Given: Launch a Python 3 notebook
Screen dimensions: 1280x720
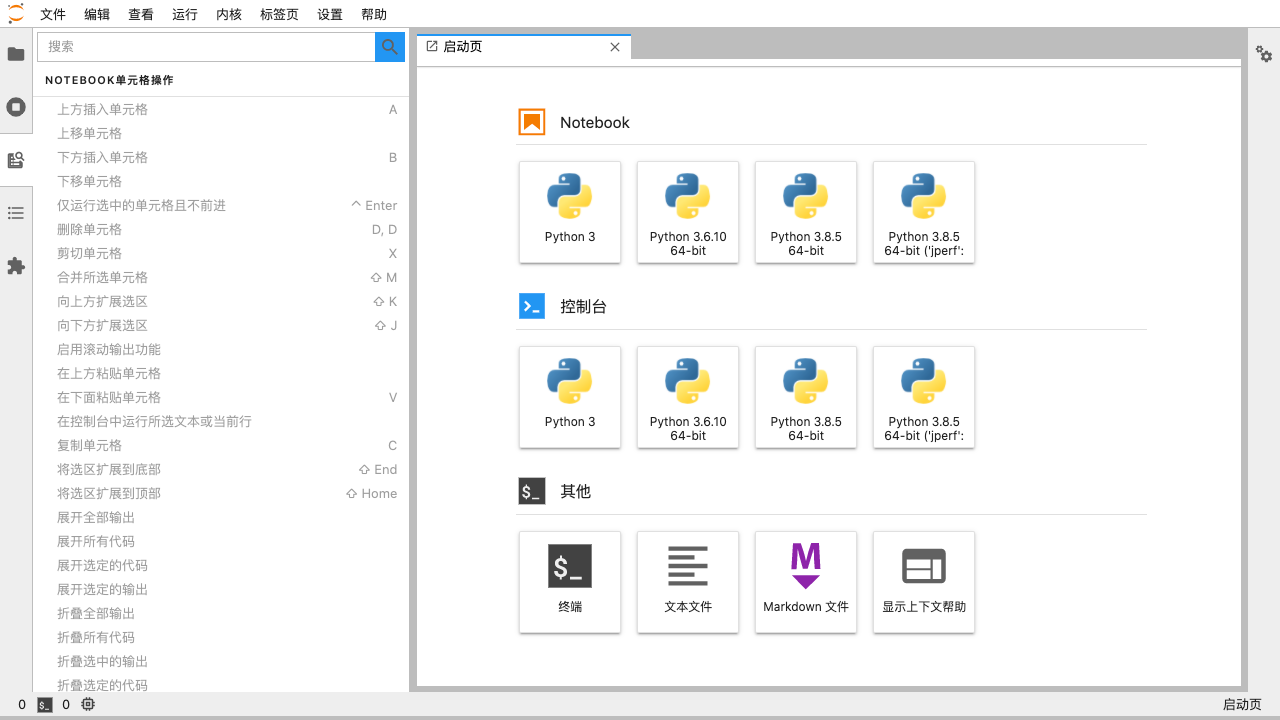Looking at the screenshot, I should pyautogui.click(x=570, y=212).
